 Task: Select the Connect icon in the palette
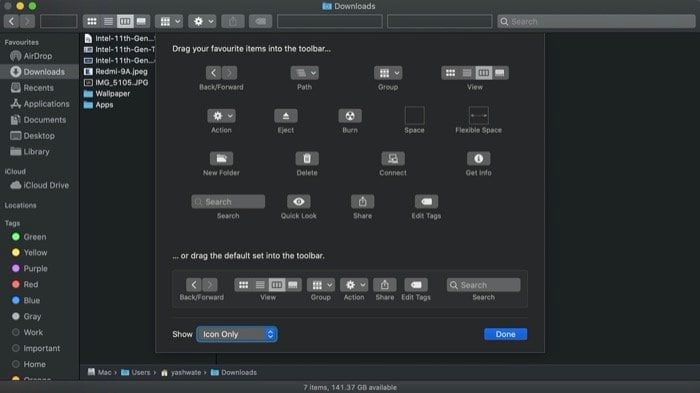393,159
